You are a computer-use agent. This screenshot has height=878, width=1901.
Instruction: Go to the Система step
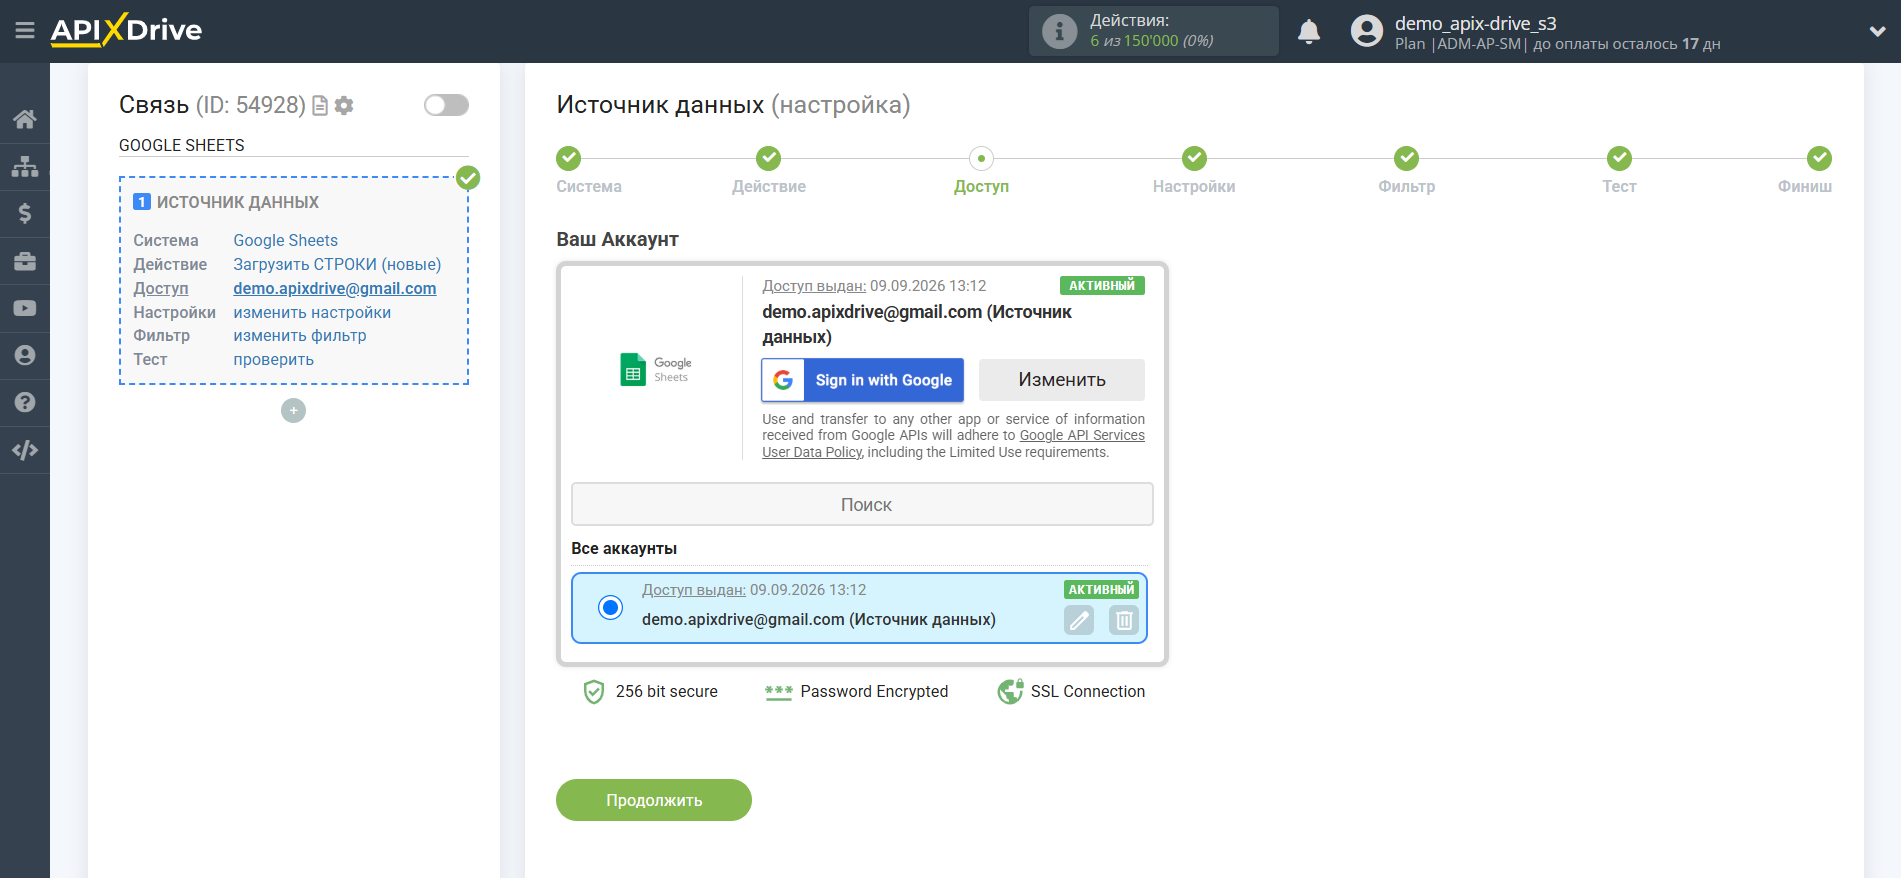[x=589, y=171]
